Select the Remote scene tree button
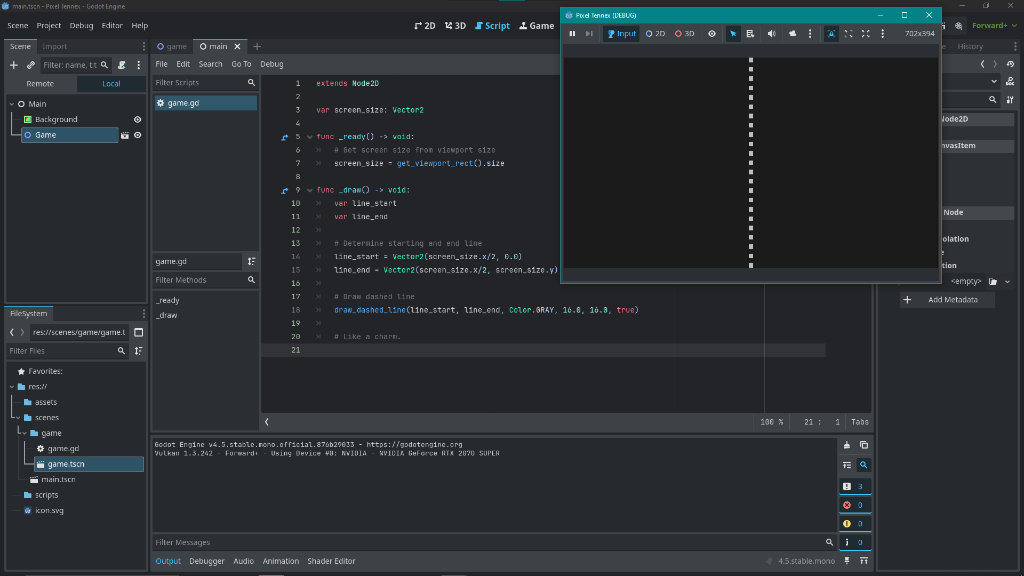 click(x=40, y=84)
